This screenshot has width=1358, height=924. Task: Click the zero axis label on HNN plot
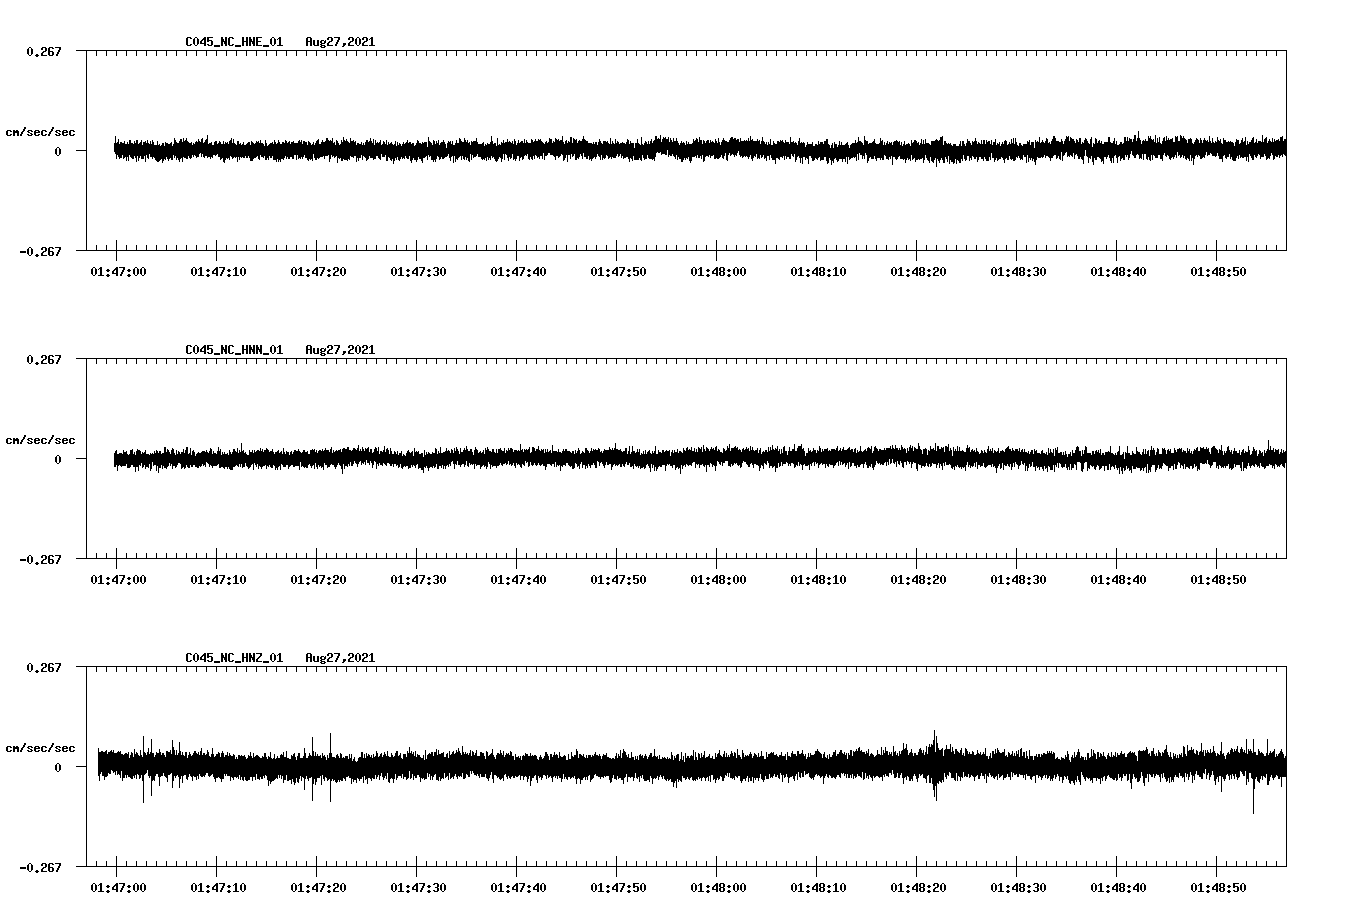coord(57,459)
